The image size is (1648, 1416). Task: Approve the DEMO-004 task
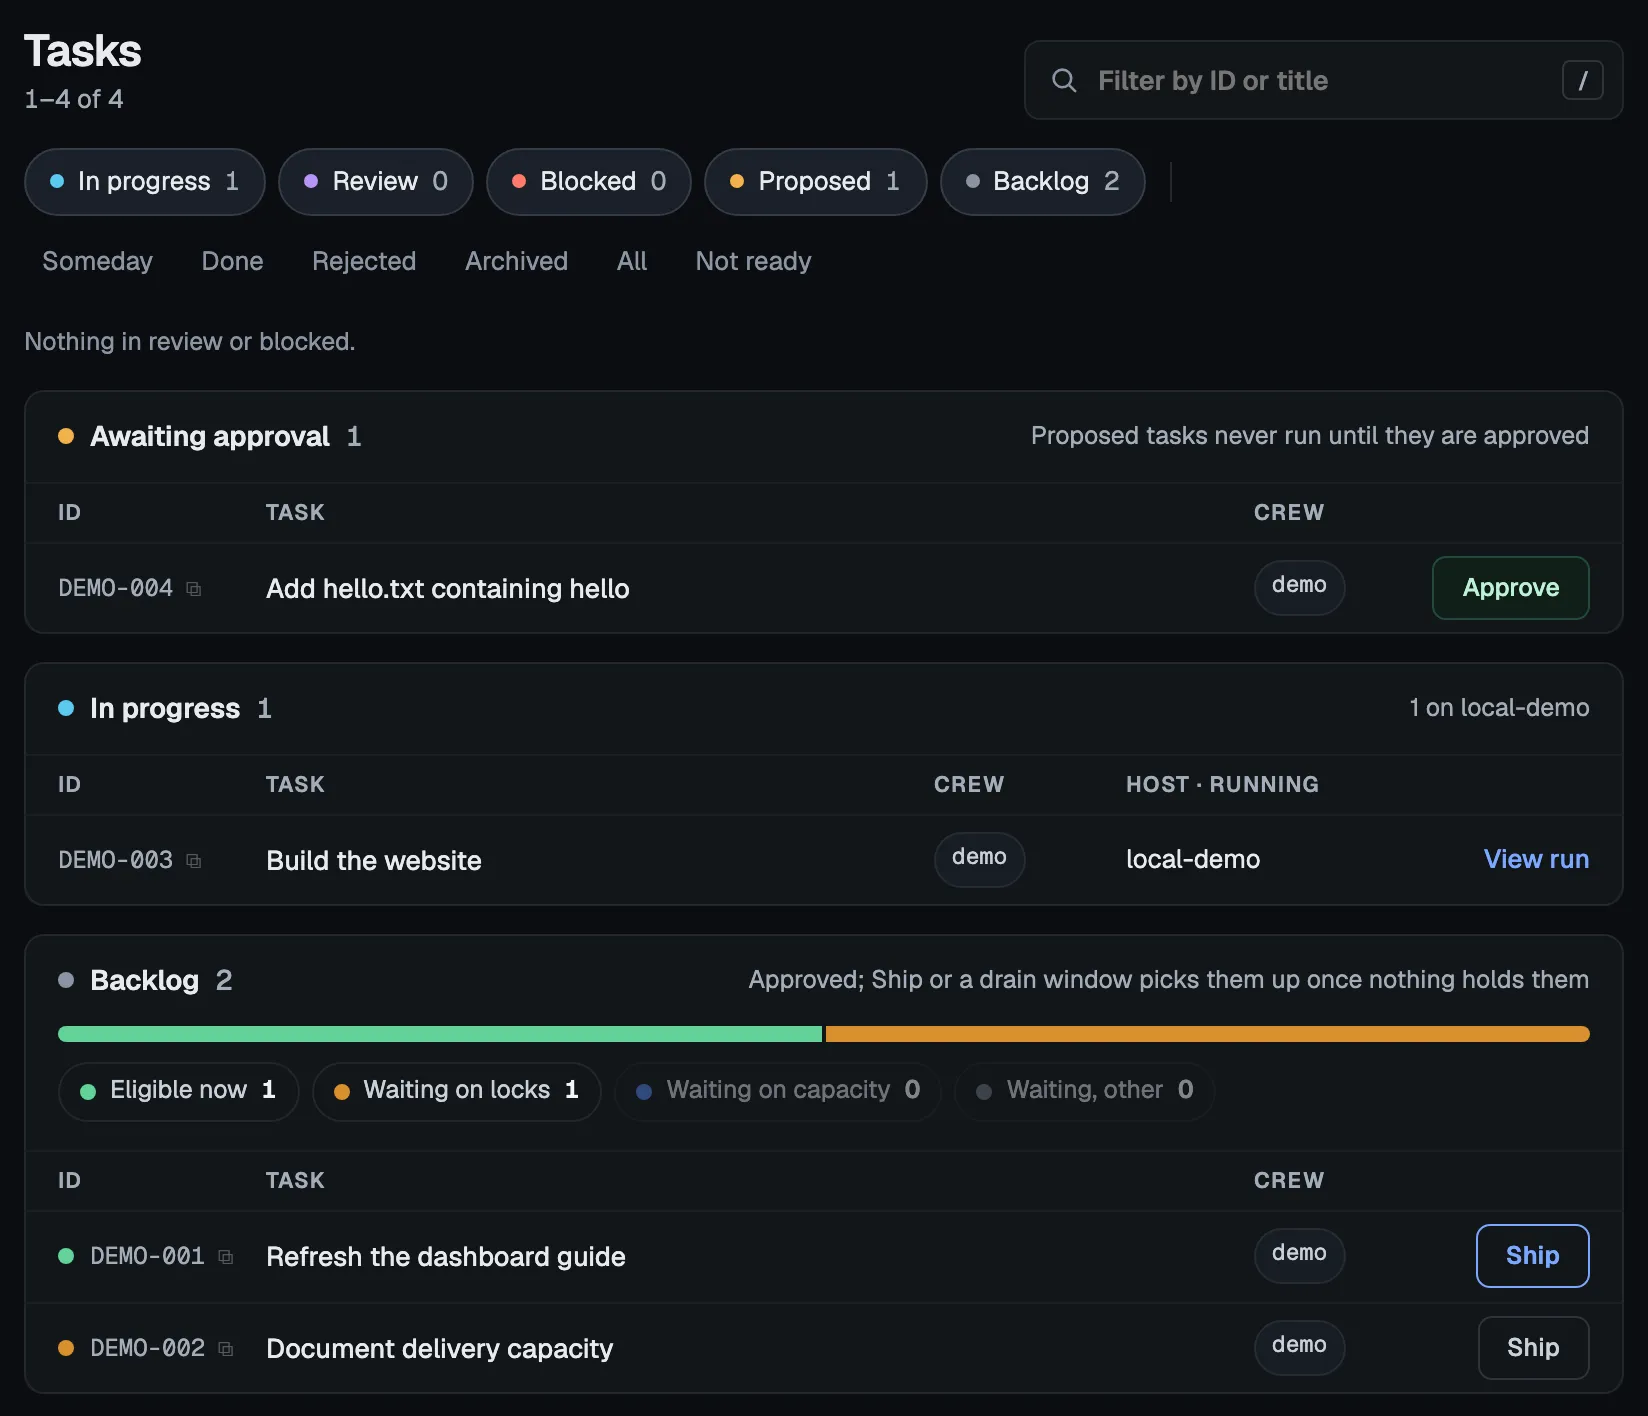(1511, 588)
